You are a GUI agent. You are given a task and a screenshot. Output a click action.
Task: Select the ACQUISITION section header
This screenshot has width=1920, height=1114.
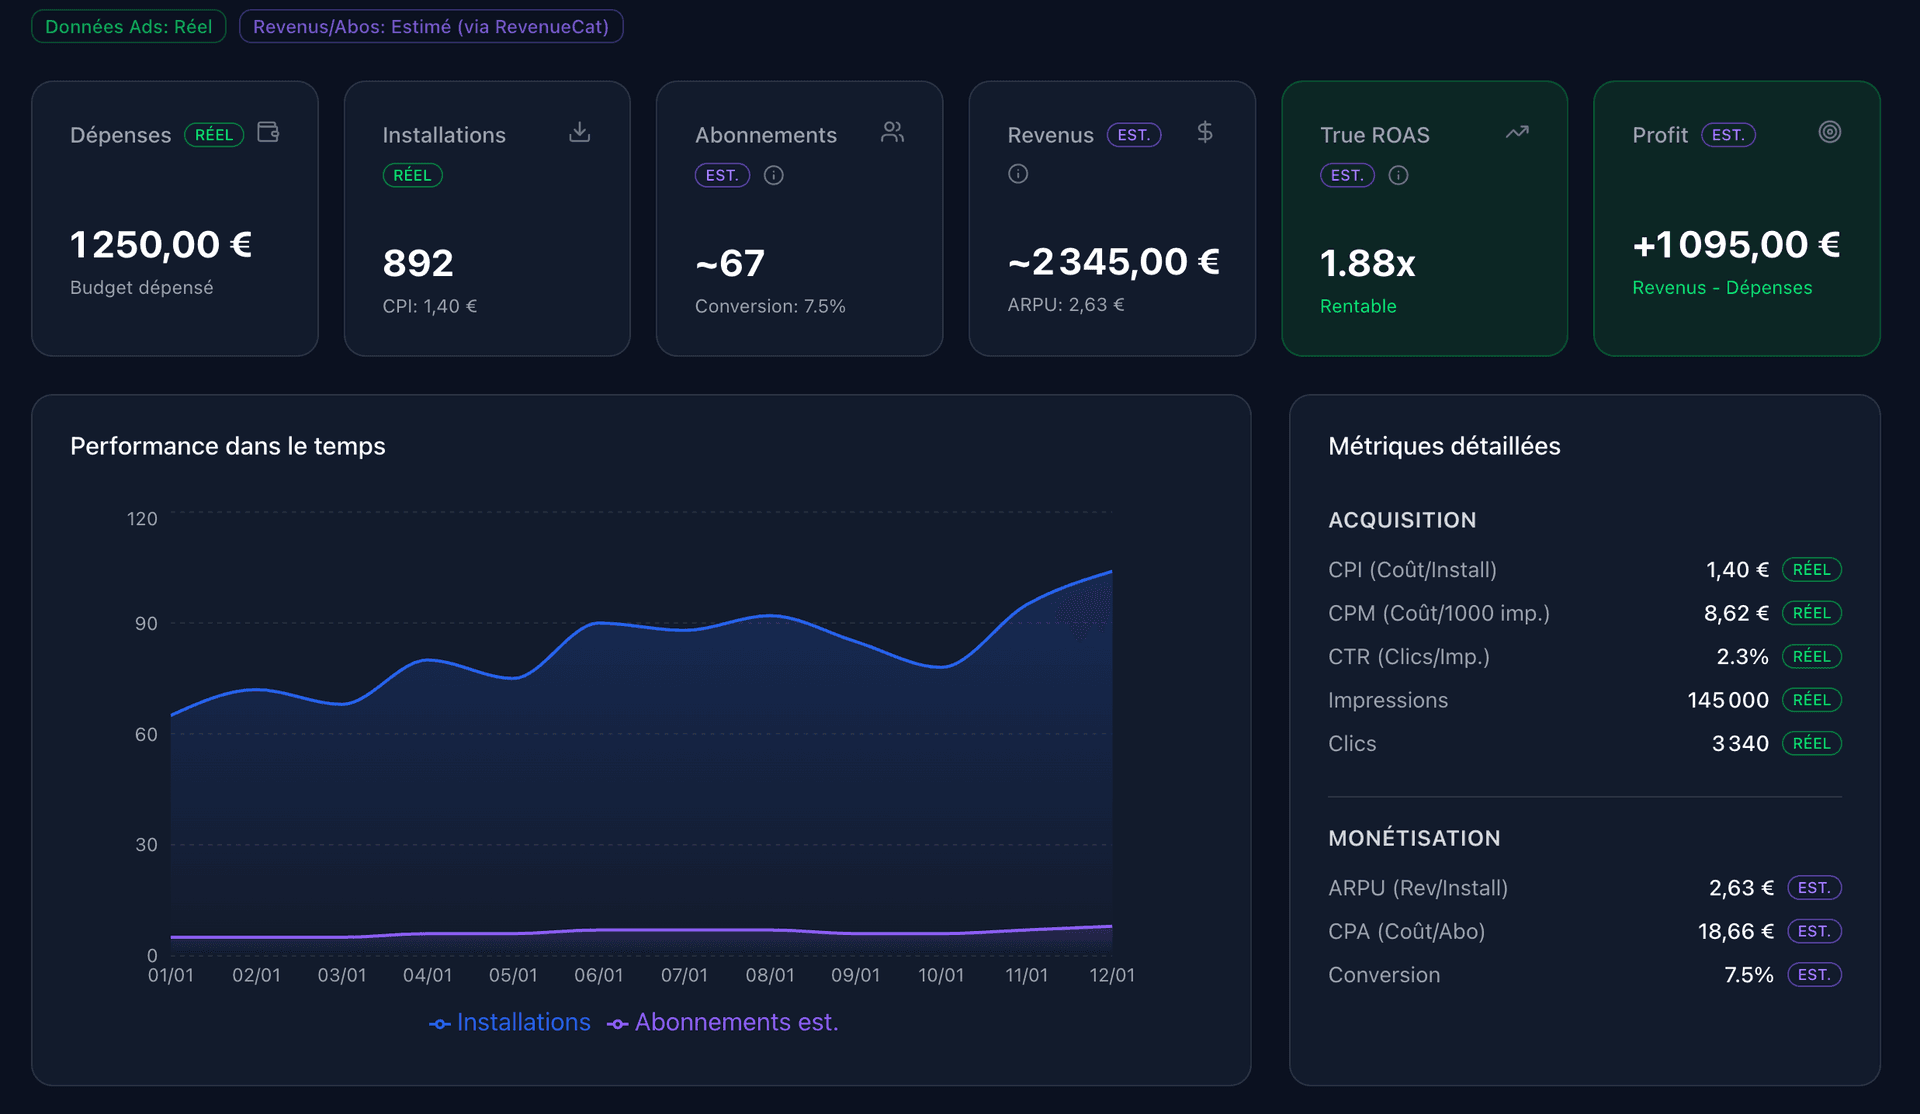coord(1402,519)
